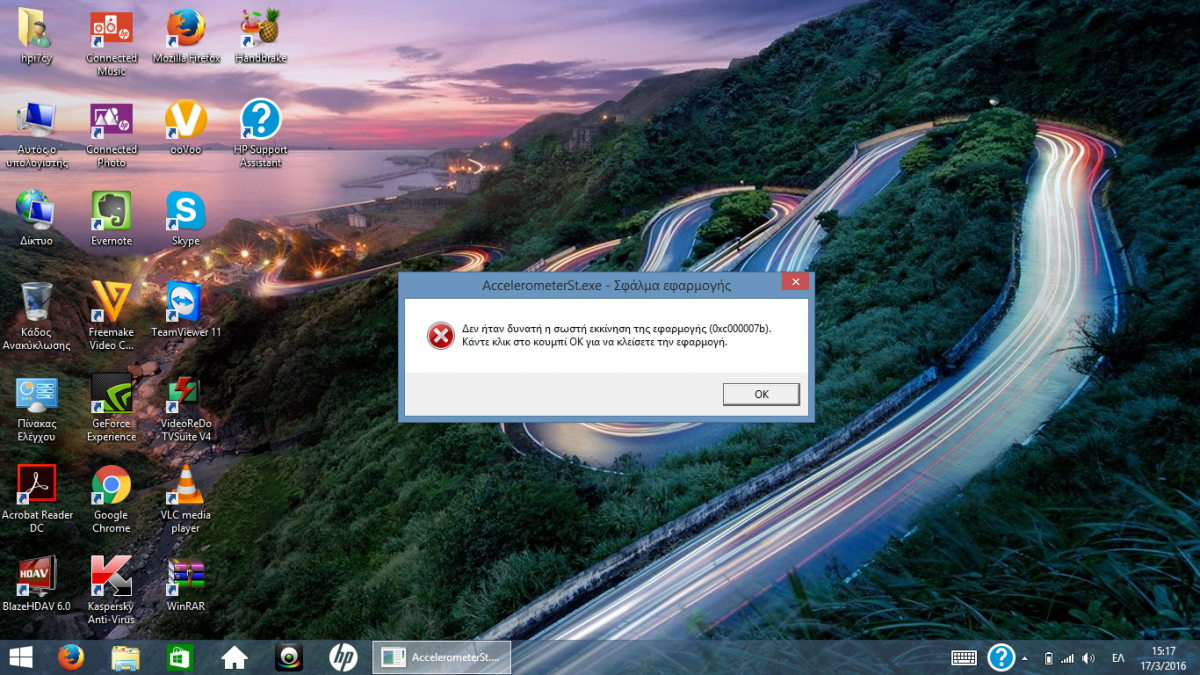
Task: Select the Mozilla Firefox desktop shortcut
Action: 186,38
